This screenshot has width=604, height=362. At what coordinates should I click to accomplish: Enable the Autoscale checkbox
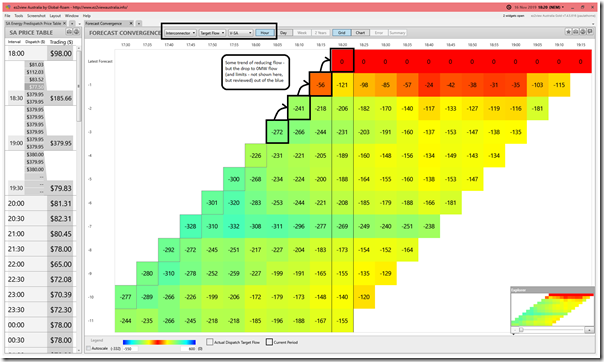click(89, 348)
